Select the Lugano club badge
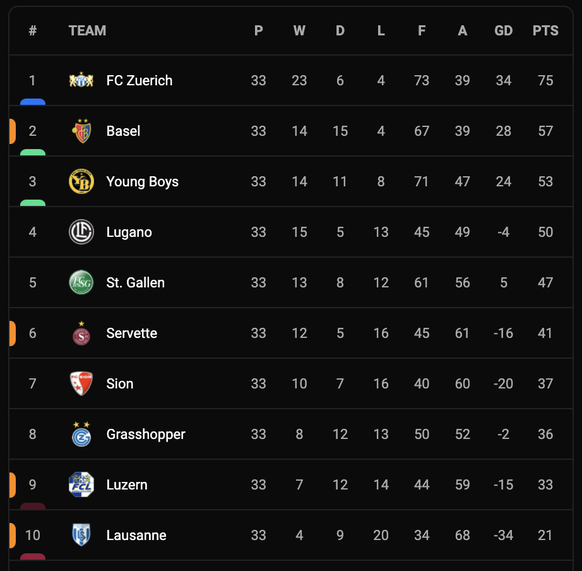 coord(81,232)
